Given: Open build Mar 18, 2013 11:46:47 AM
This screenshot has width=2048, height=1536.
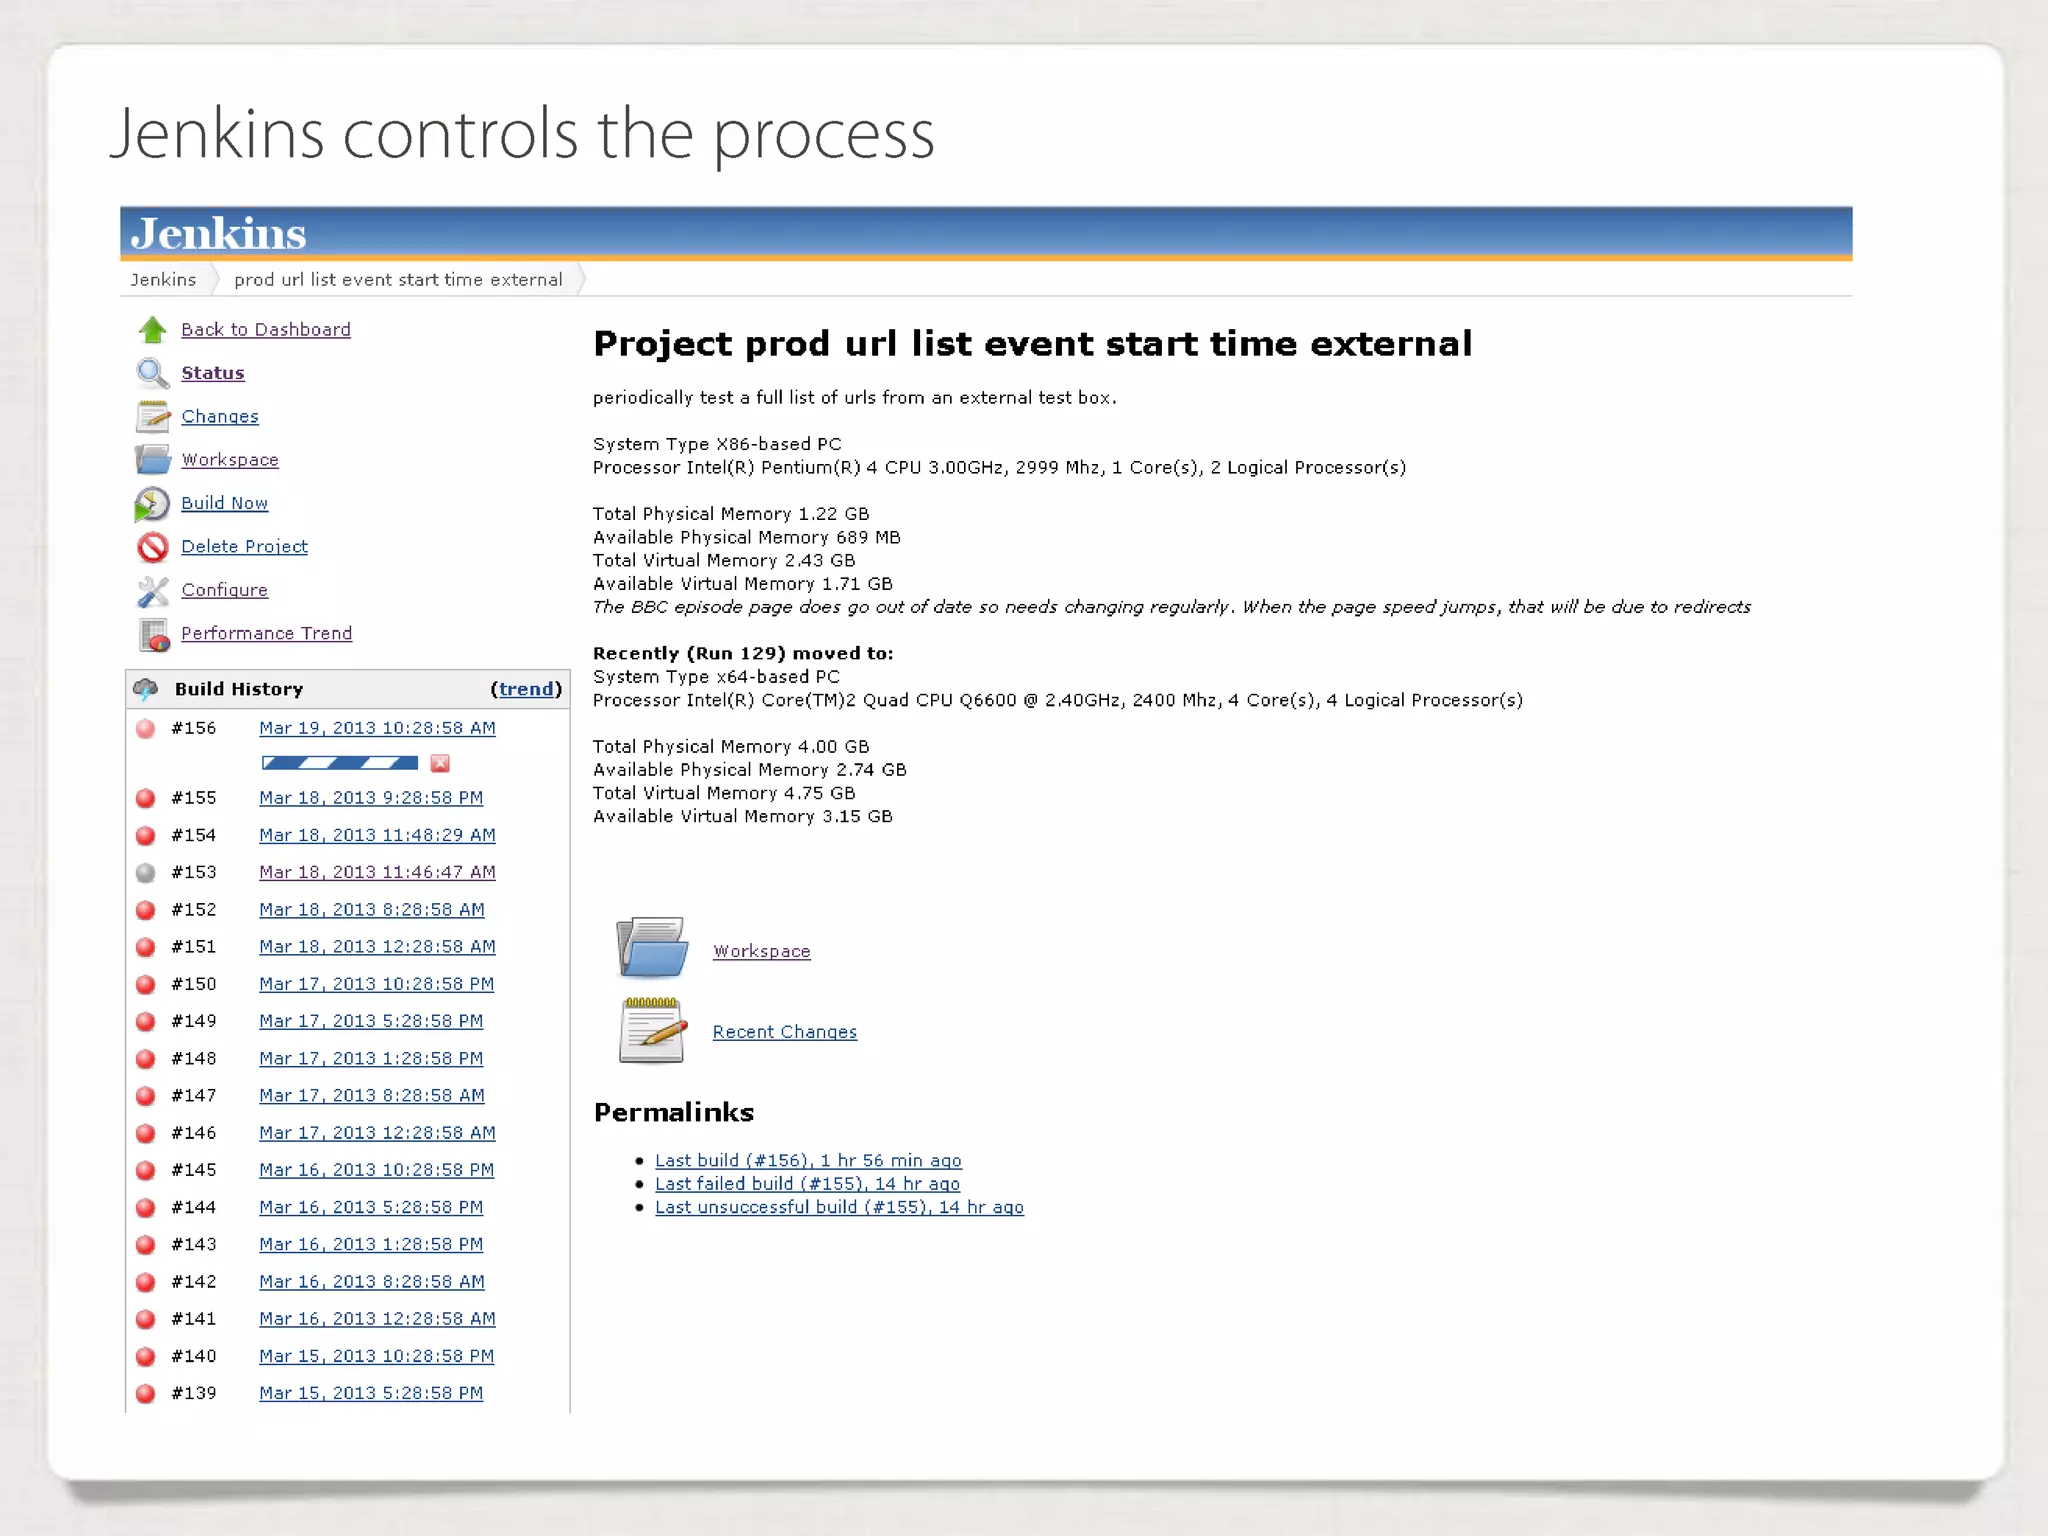Looking at the screenshot, I should [377, 872].
